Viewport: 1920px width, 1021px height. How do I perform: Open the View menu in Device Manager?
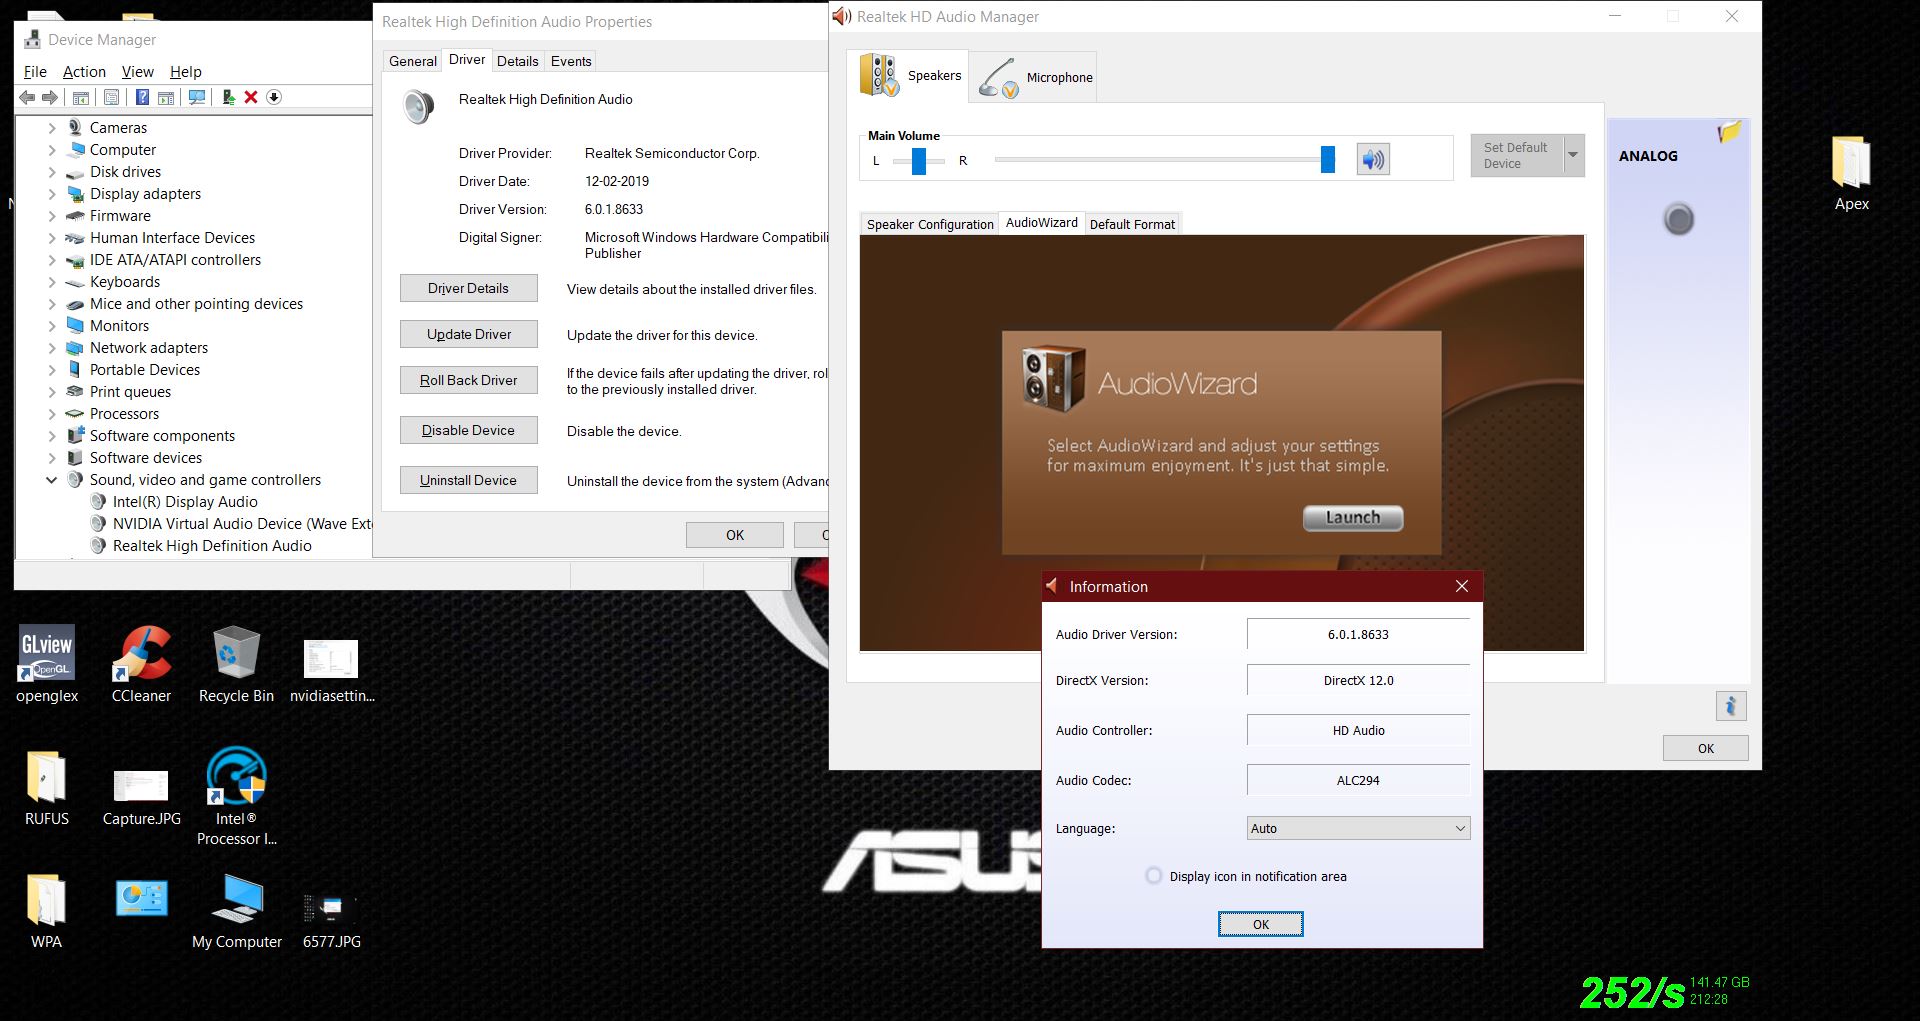coord(138,72)
